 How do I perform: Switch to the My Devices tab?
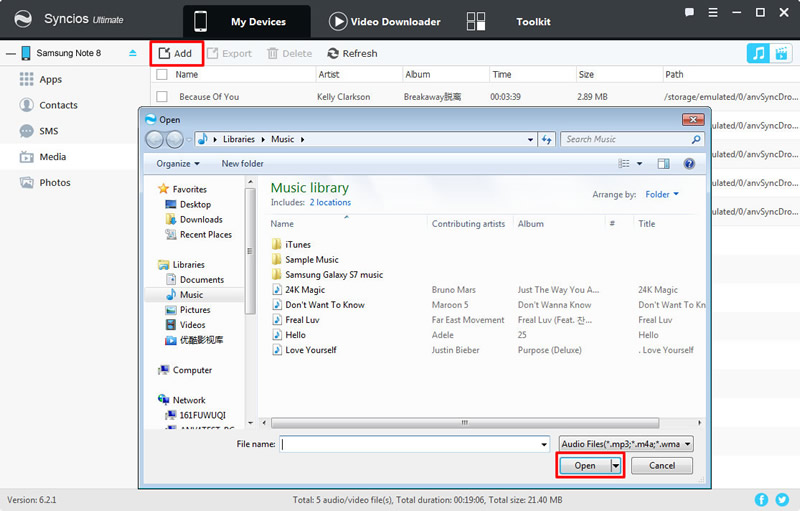[x=247, y=21]
